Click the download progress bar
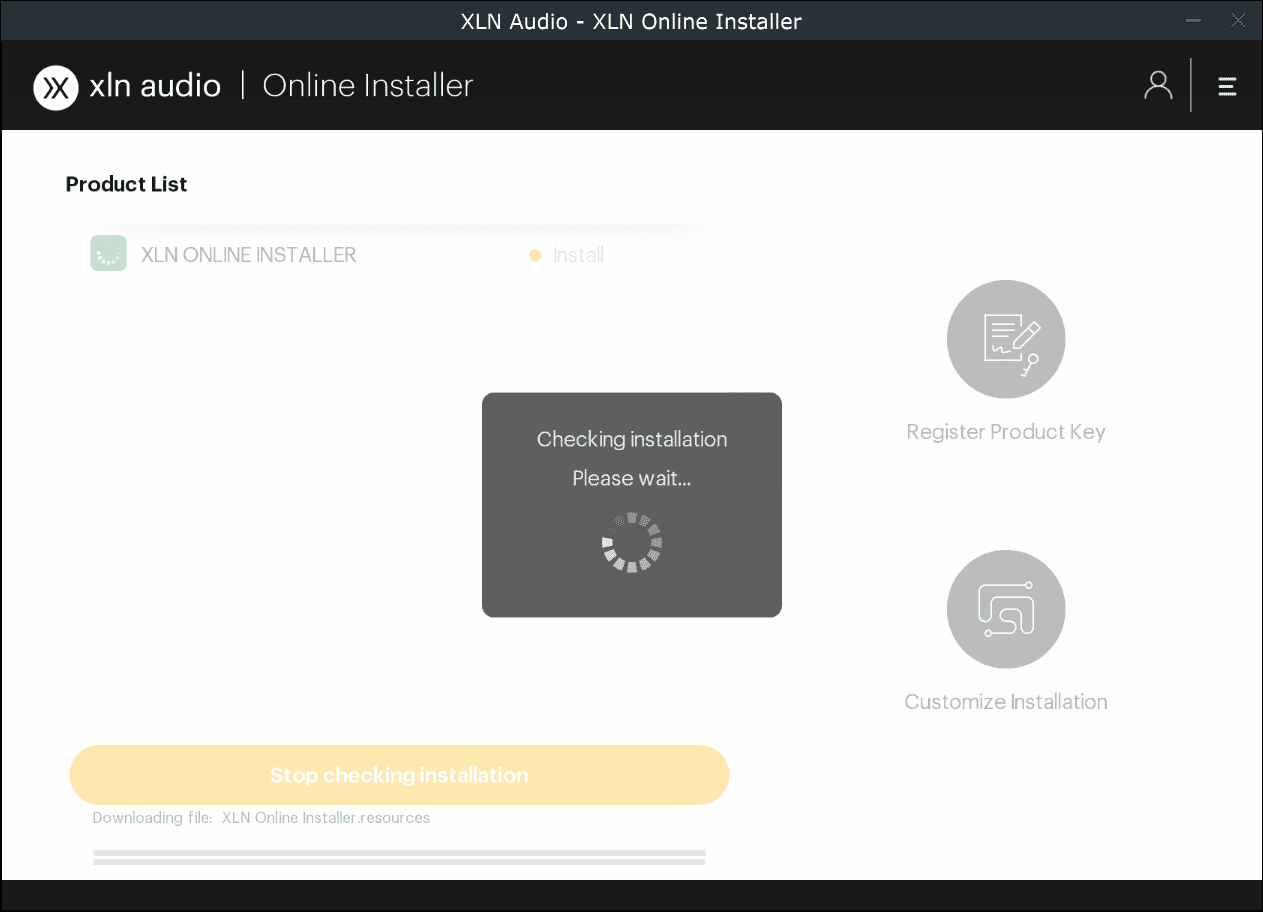 399,857
